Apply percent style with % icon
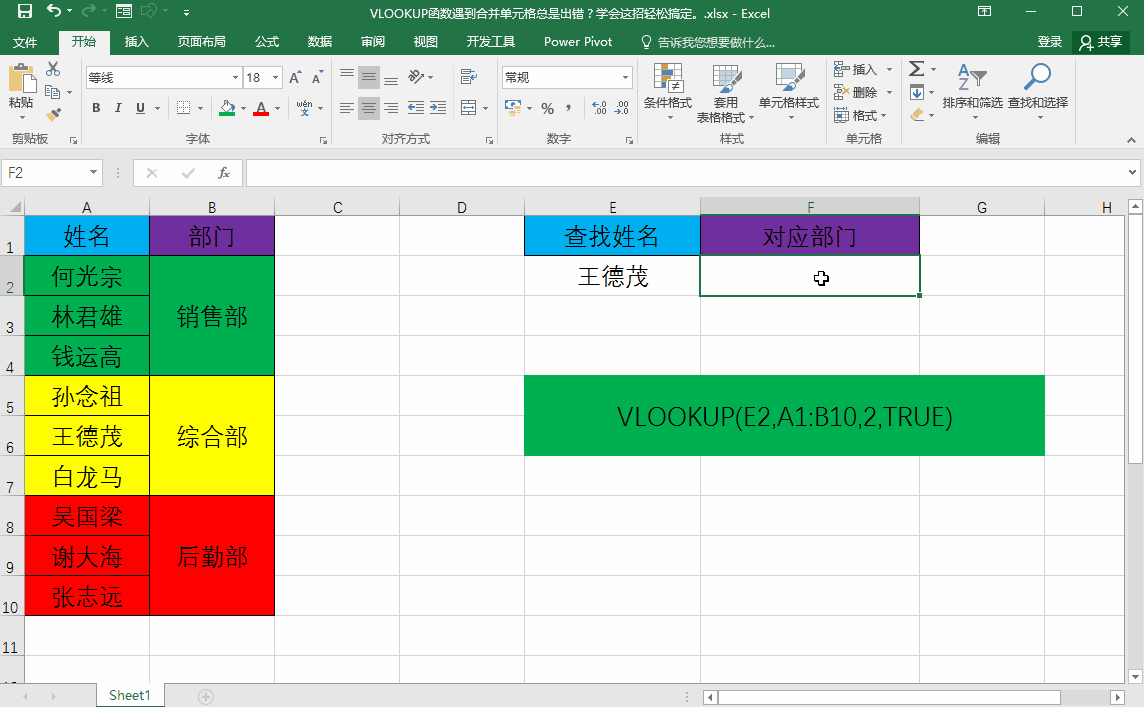Viewport: 1144px width, 707px height. (547, 109)
